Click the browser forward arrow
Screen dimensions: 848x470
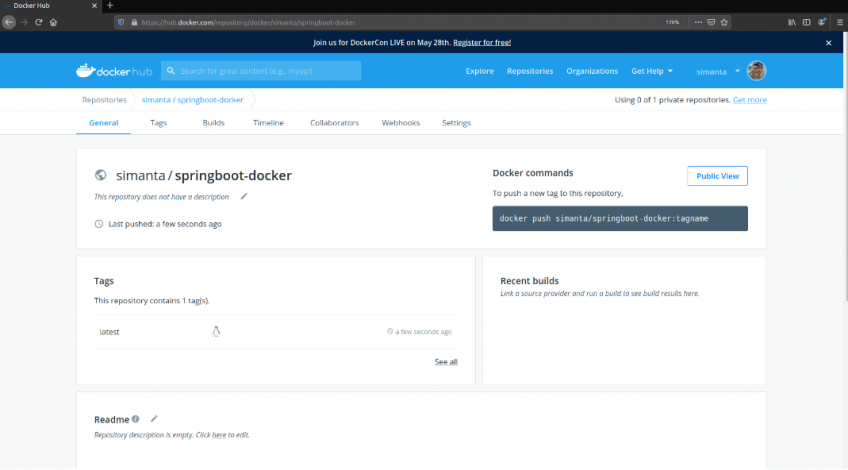tap(24, 22)
